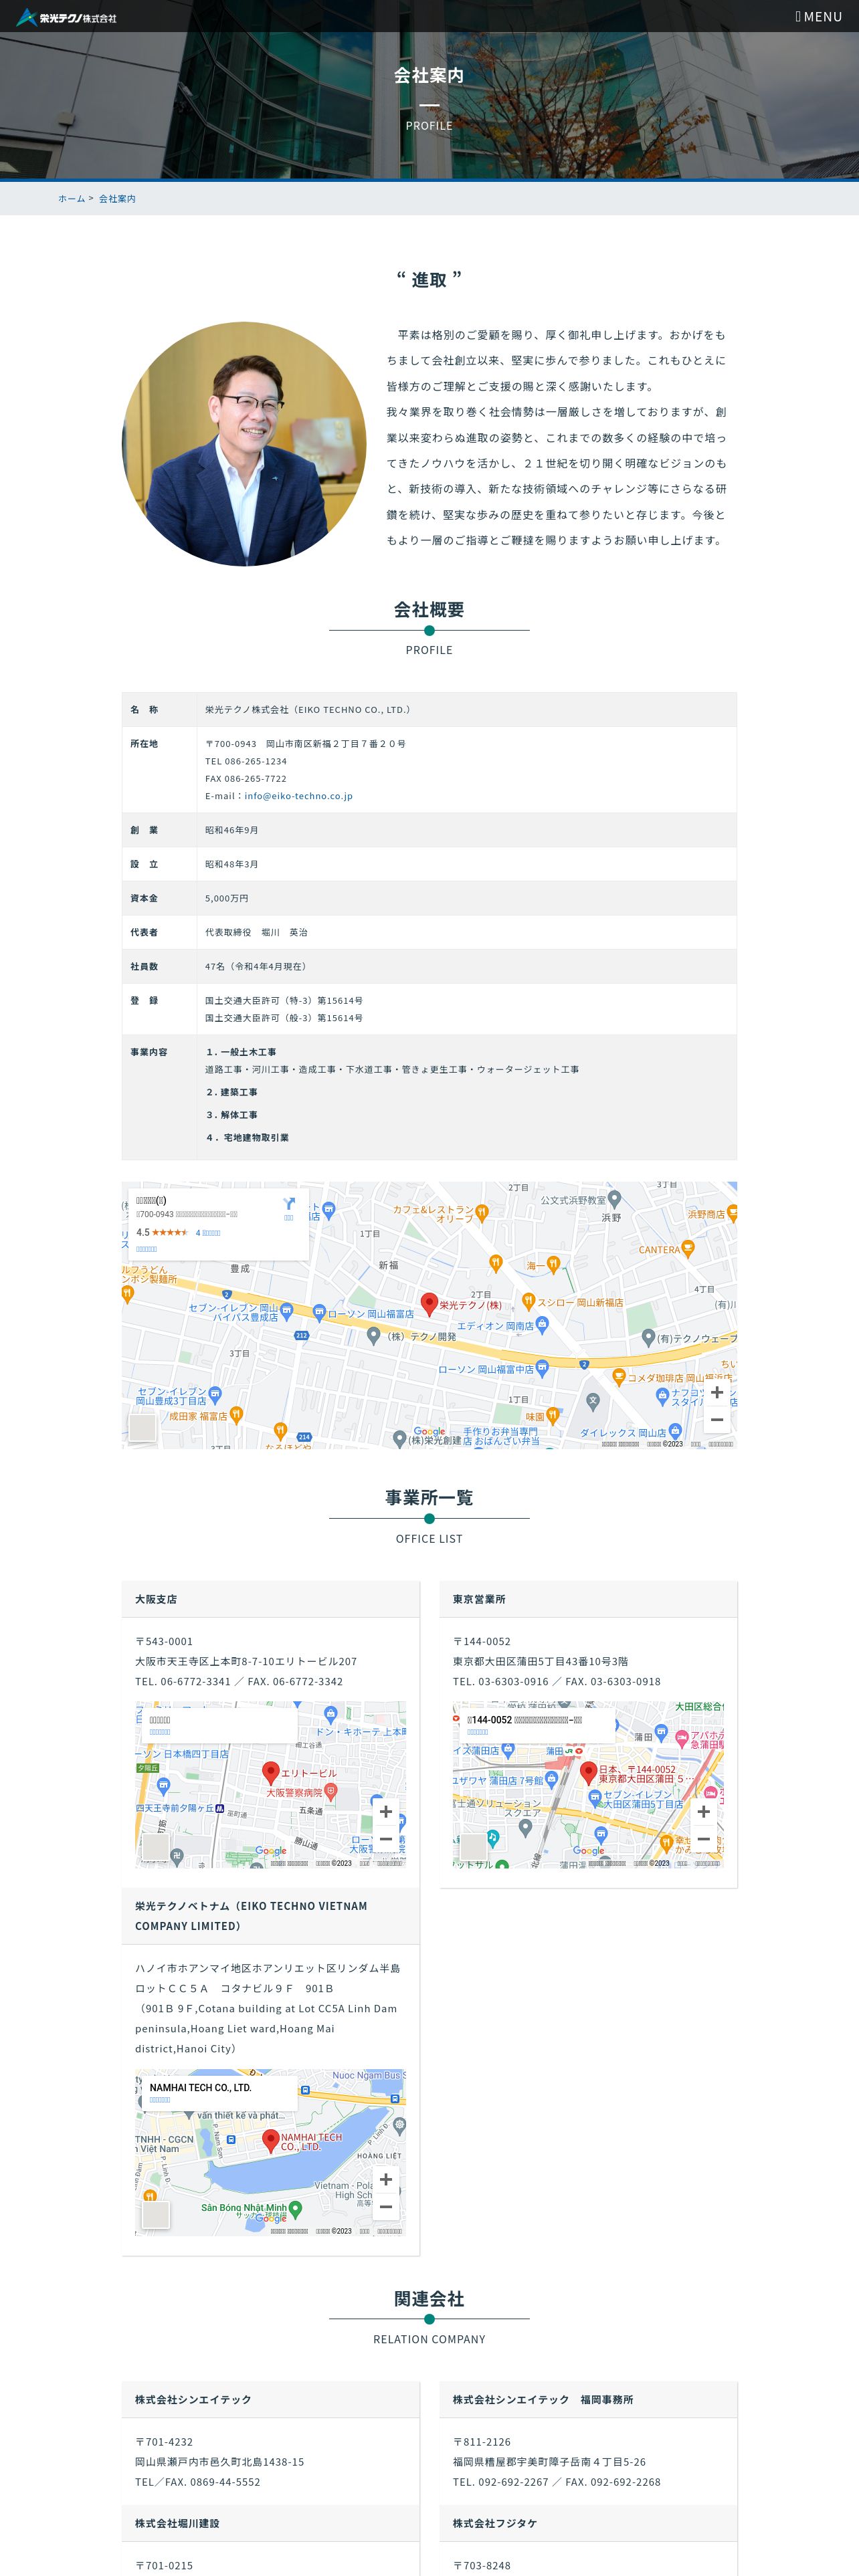Zoom out on the Vietnam office map
The height and width of the screenshot is (2576, 859).
tap(386, 2207)
